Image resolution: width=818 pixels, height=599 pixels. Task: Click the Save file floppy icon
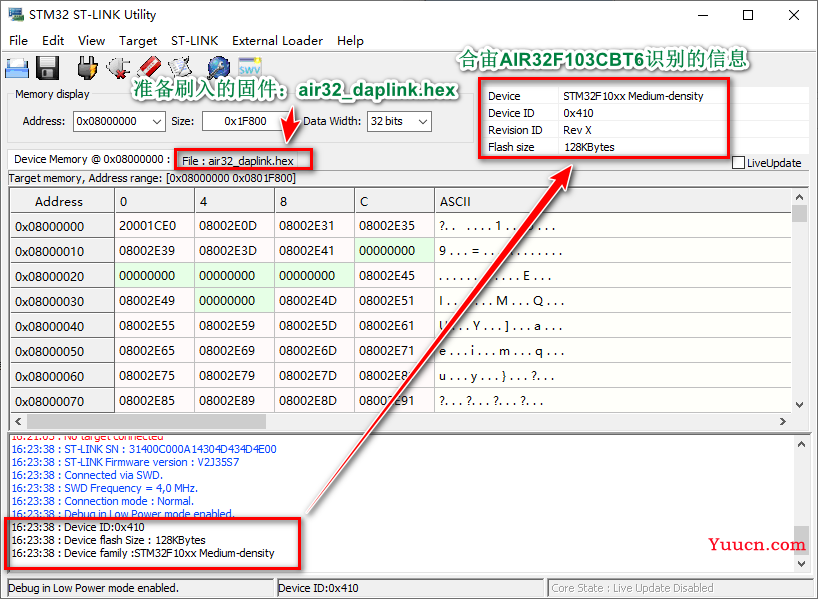point(47,68)
